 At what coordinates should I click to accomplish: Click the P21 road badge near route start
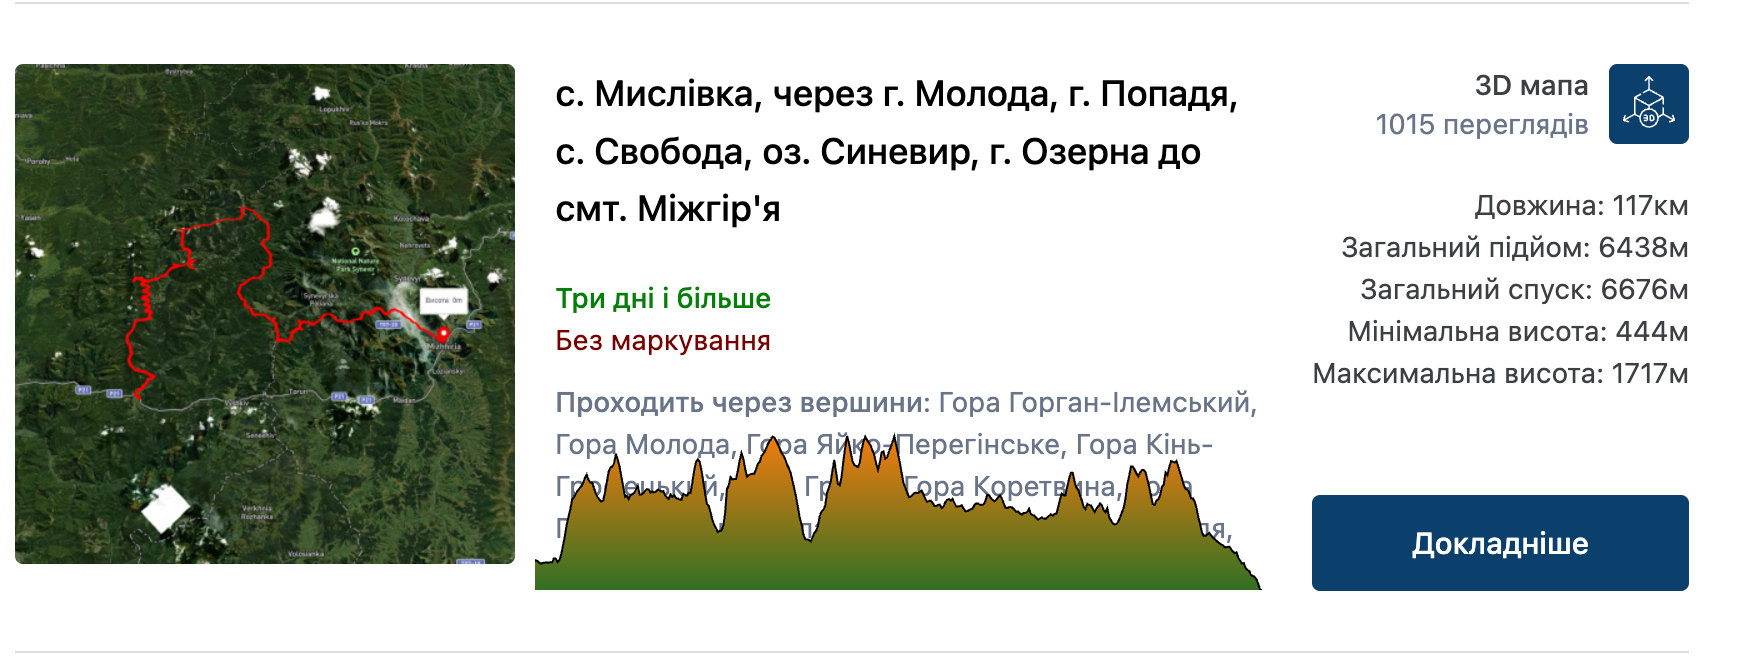point(114,394)
